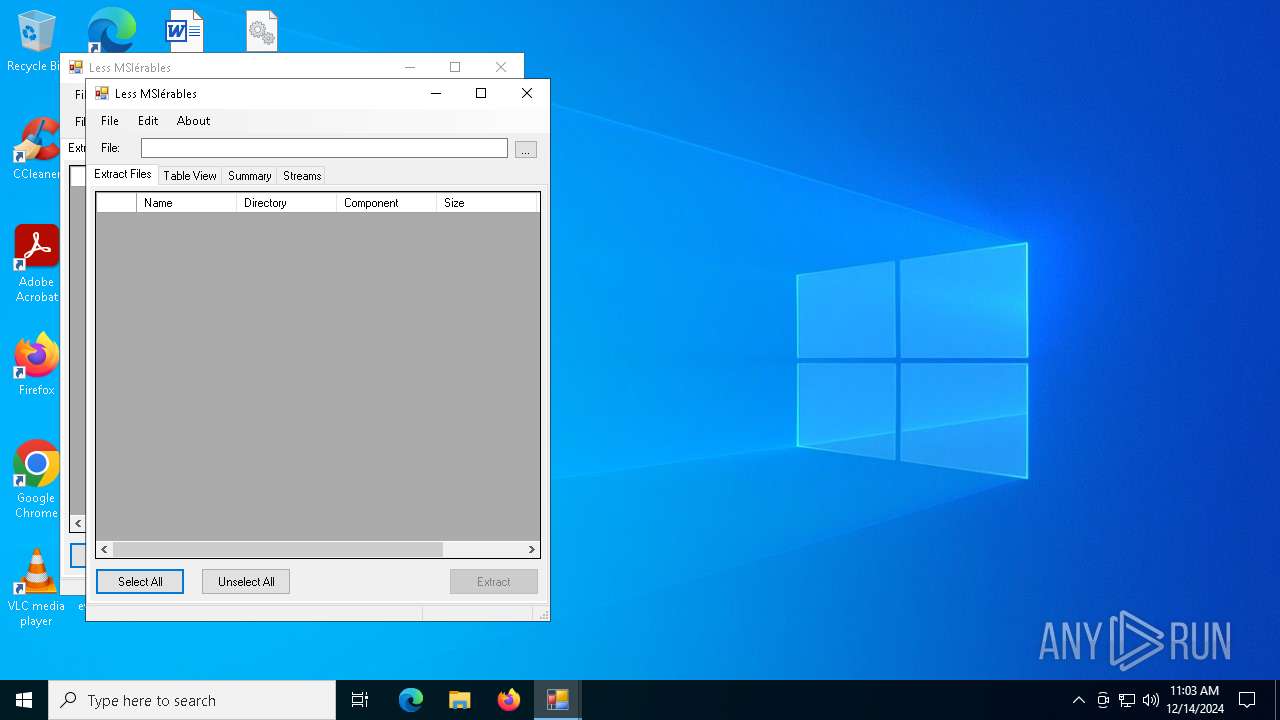Screen dimensions: 1280x720
Task: Click the Select All button
Action: point(140,582)
